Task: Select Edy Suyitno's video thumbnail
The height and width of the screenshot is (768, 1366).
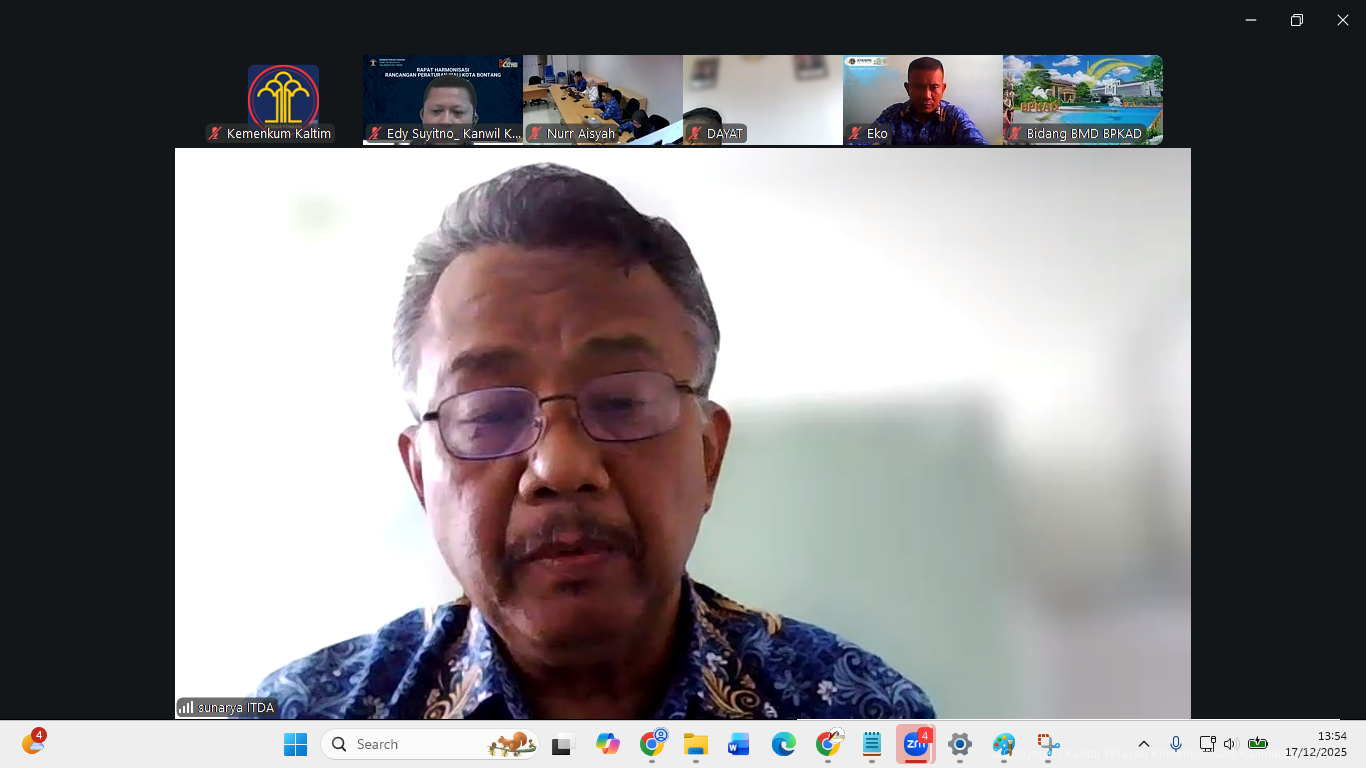Action: click(x=443, y=99)
